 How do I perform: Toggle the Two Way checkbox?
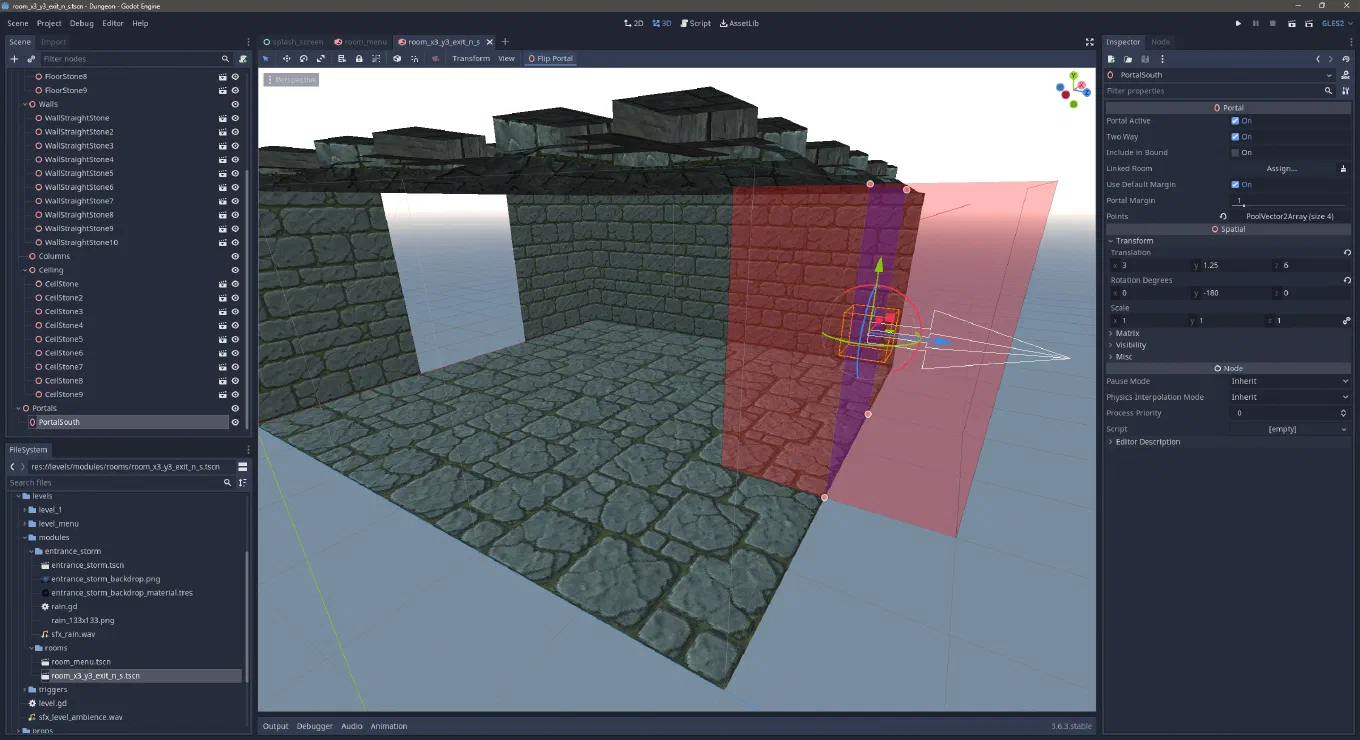coord(1235,137)
